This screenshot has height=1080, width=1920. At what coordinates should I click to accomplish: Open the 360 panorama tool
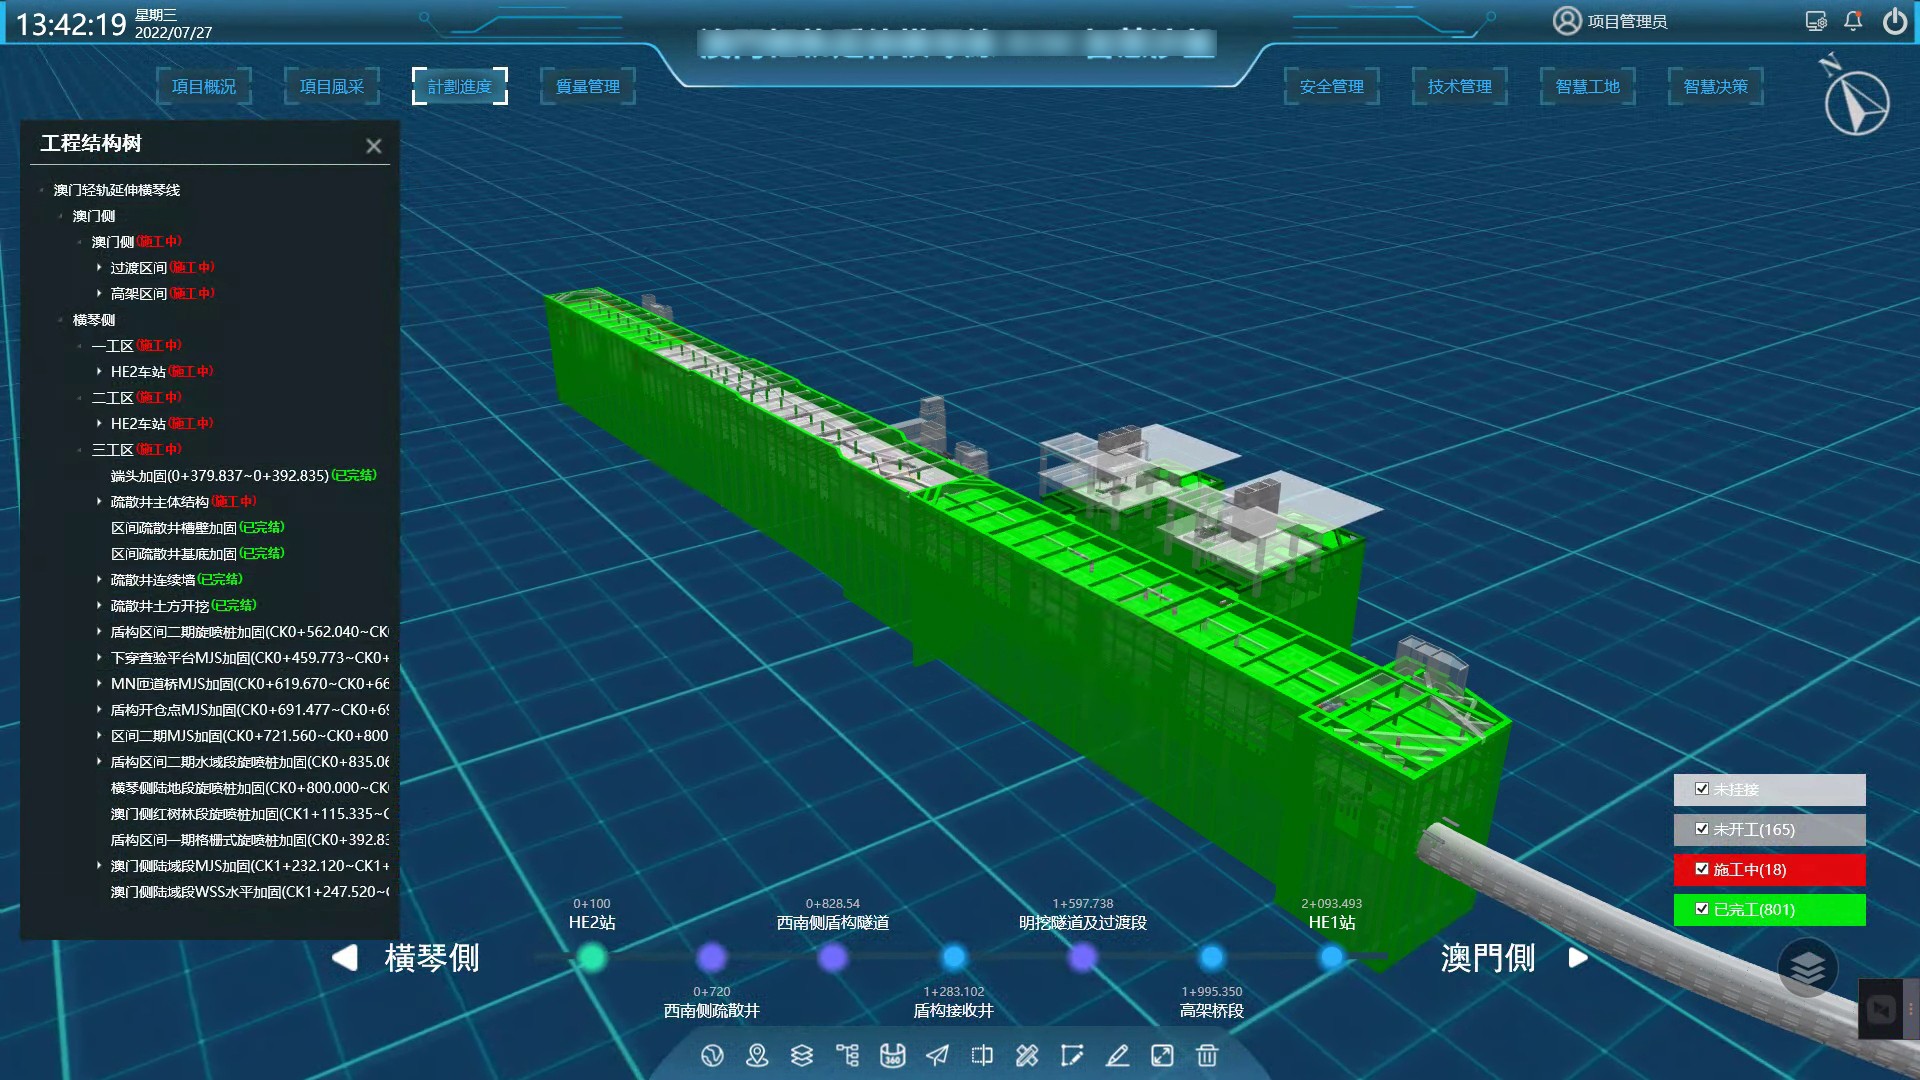(892, 1055)
